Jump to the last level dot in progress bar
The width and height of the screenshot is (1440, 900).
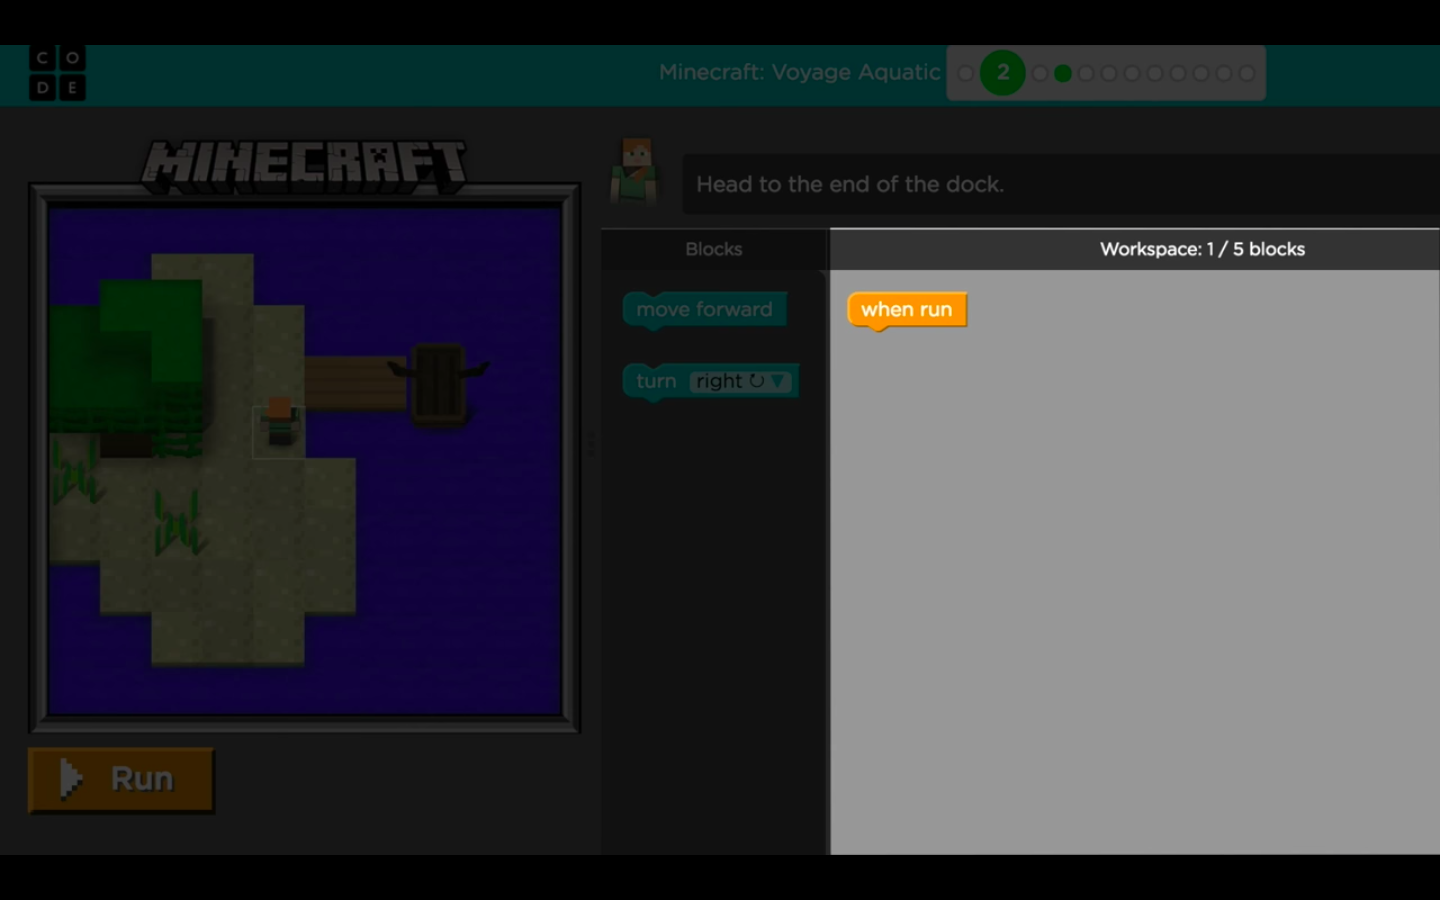click(1246, 73)
